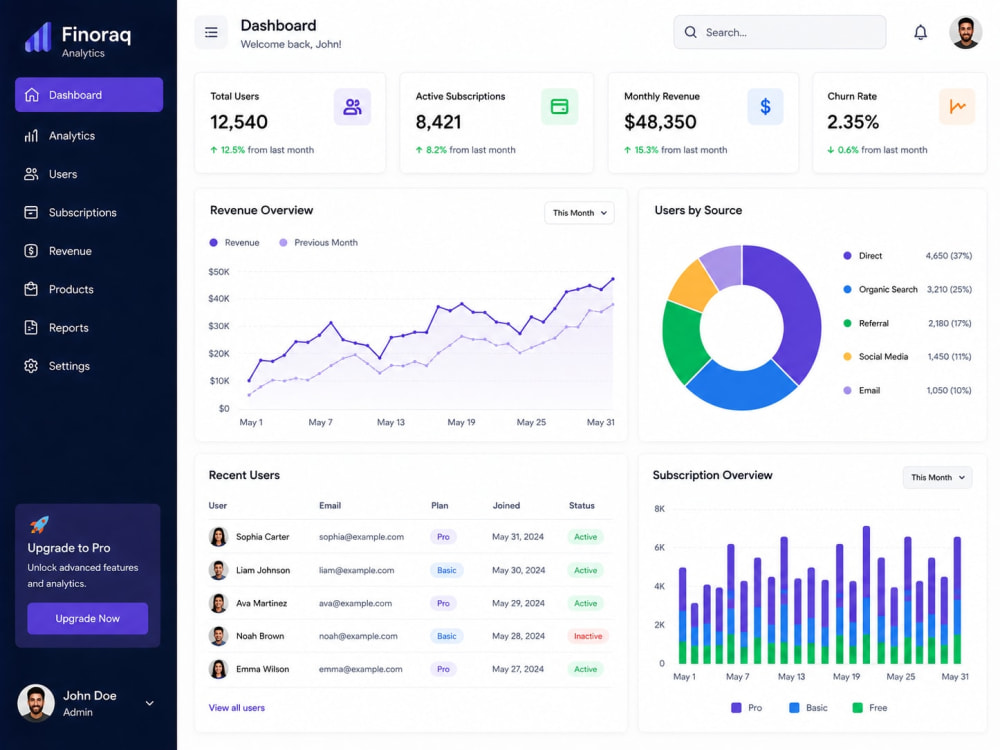This screenshot has height=750, width=1000.
Task: Click the Total Users people icon
Action: click(x=352, y=107)
